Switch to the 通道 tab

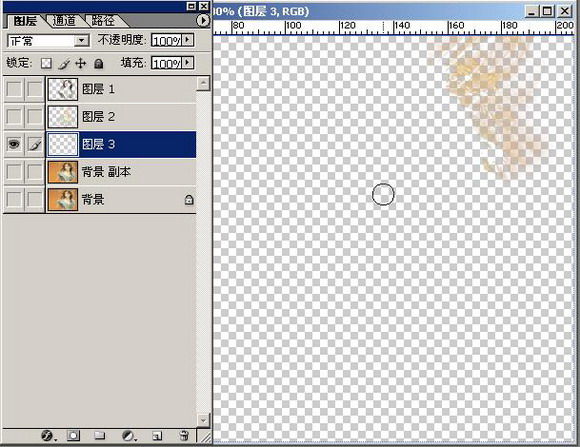(64, 21)
